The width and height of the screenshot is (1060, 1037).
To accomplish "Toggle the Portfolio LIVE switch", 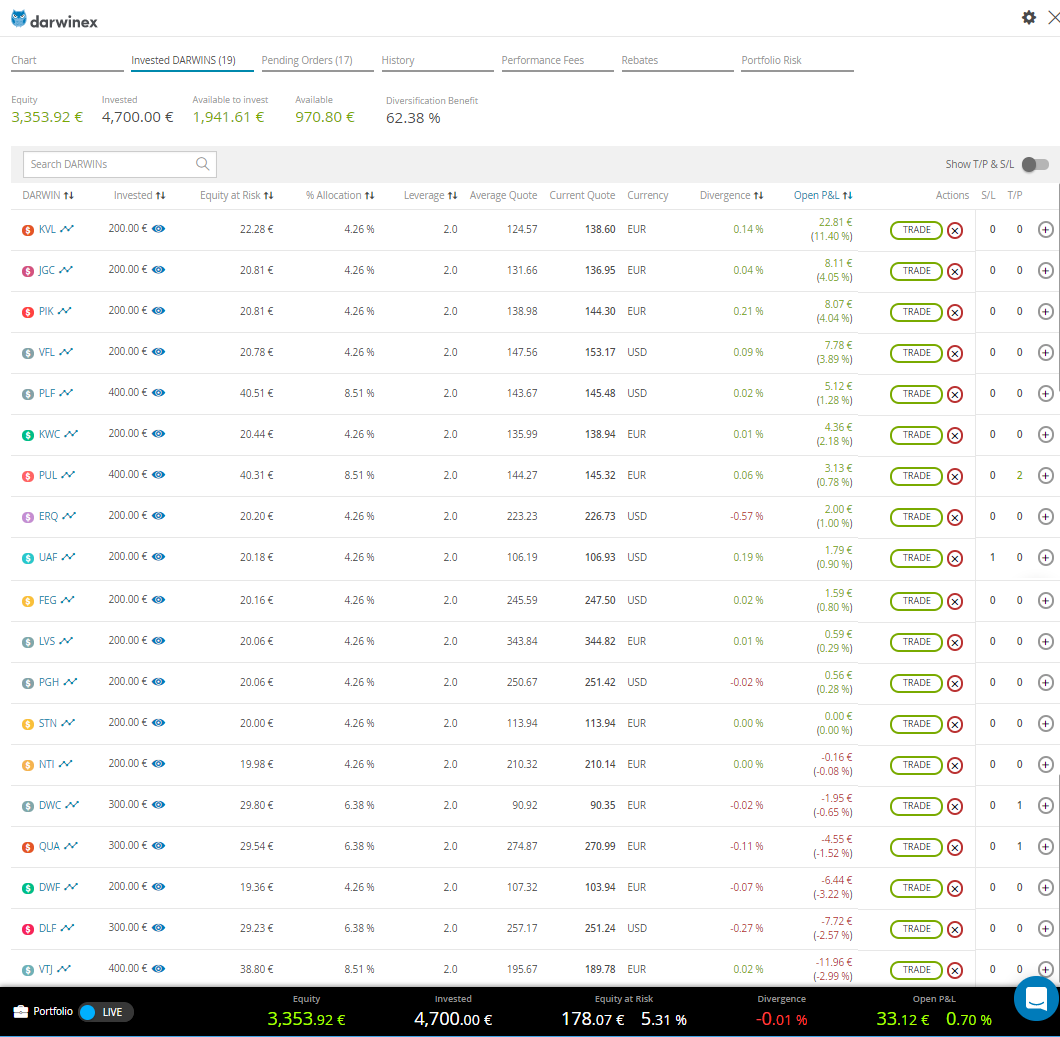I will pyautogui.click(x=105, y=1012).
